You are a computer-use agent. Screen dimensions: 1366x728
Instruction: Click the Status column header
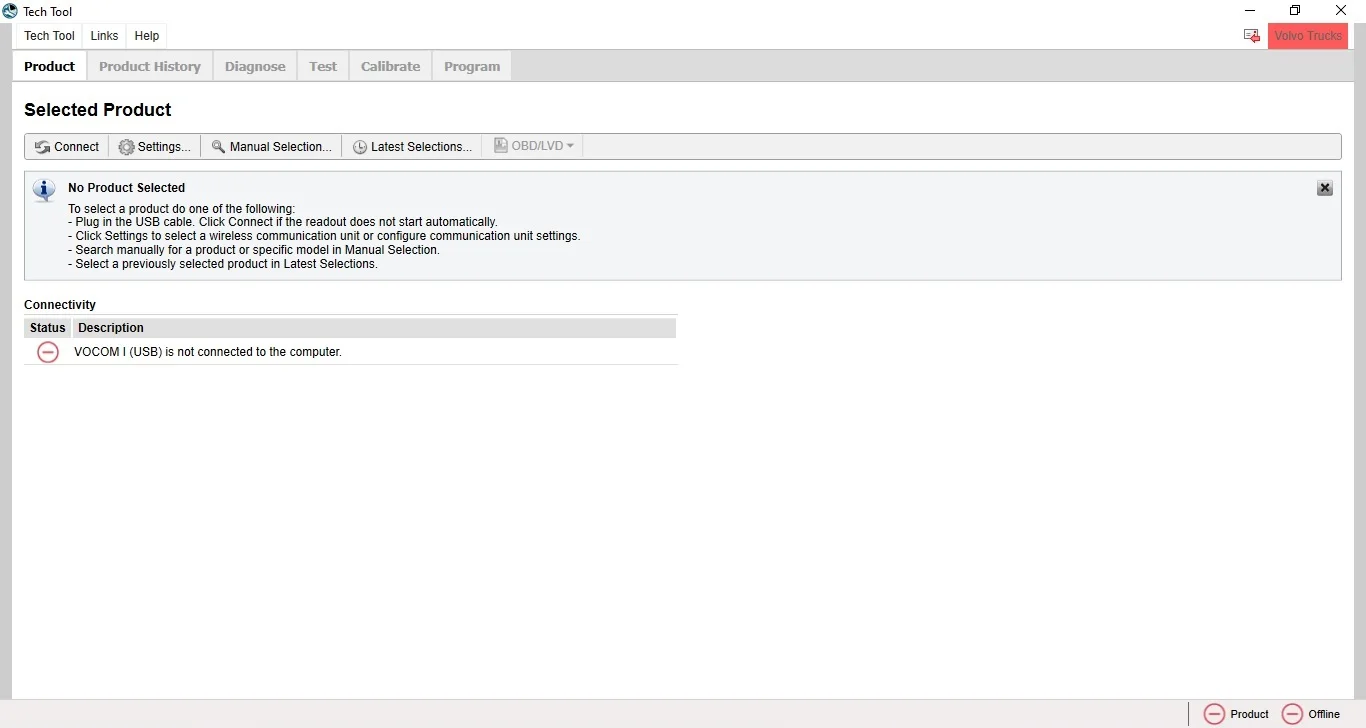pos(47,328)
